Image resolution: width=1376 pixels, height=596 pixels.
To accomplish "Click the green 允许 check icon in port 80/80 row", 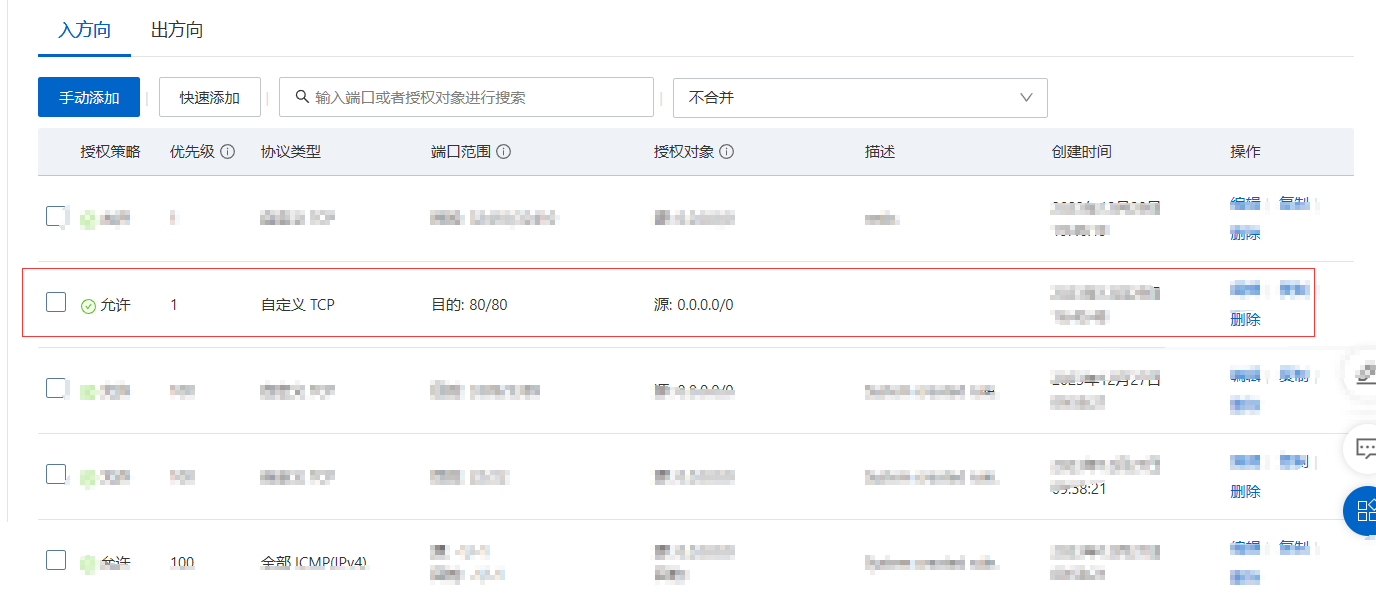I will click(88, 305).
